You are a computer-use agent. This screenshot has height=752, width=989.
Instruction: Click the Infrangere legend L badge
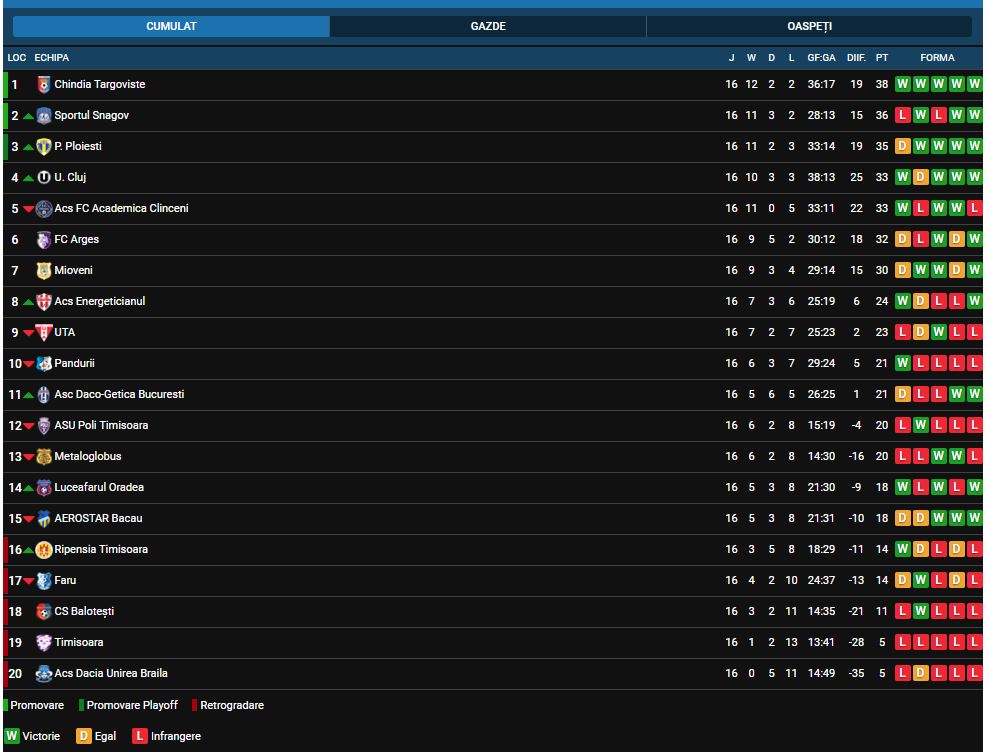[139, 736]
